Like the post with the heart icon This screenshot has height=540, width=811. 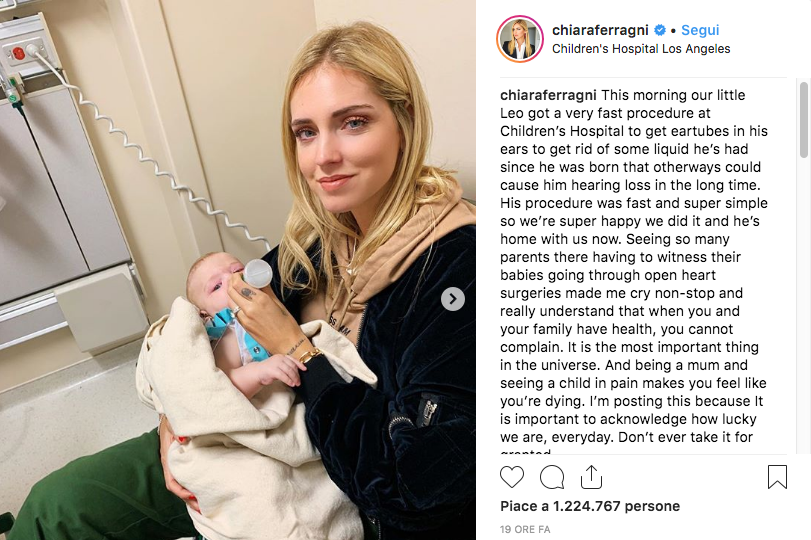click(x=512, y=477)
